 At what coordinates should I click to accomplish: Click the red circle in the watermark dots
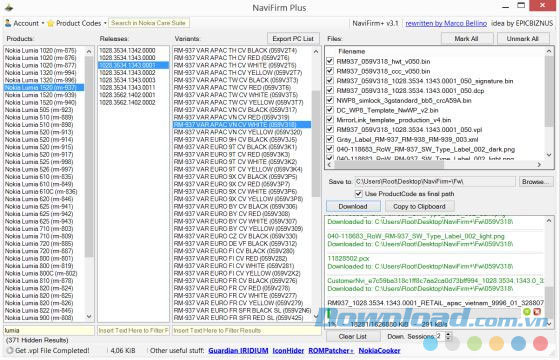(x=540, y=344)
